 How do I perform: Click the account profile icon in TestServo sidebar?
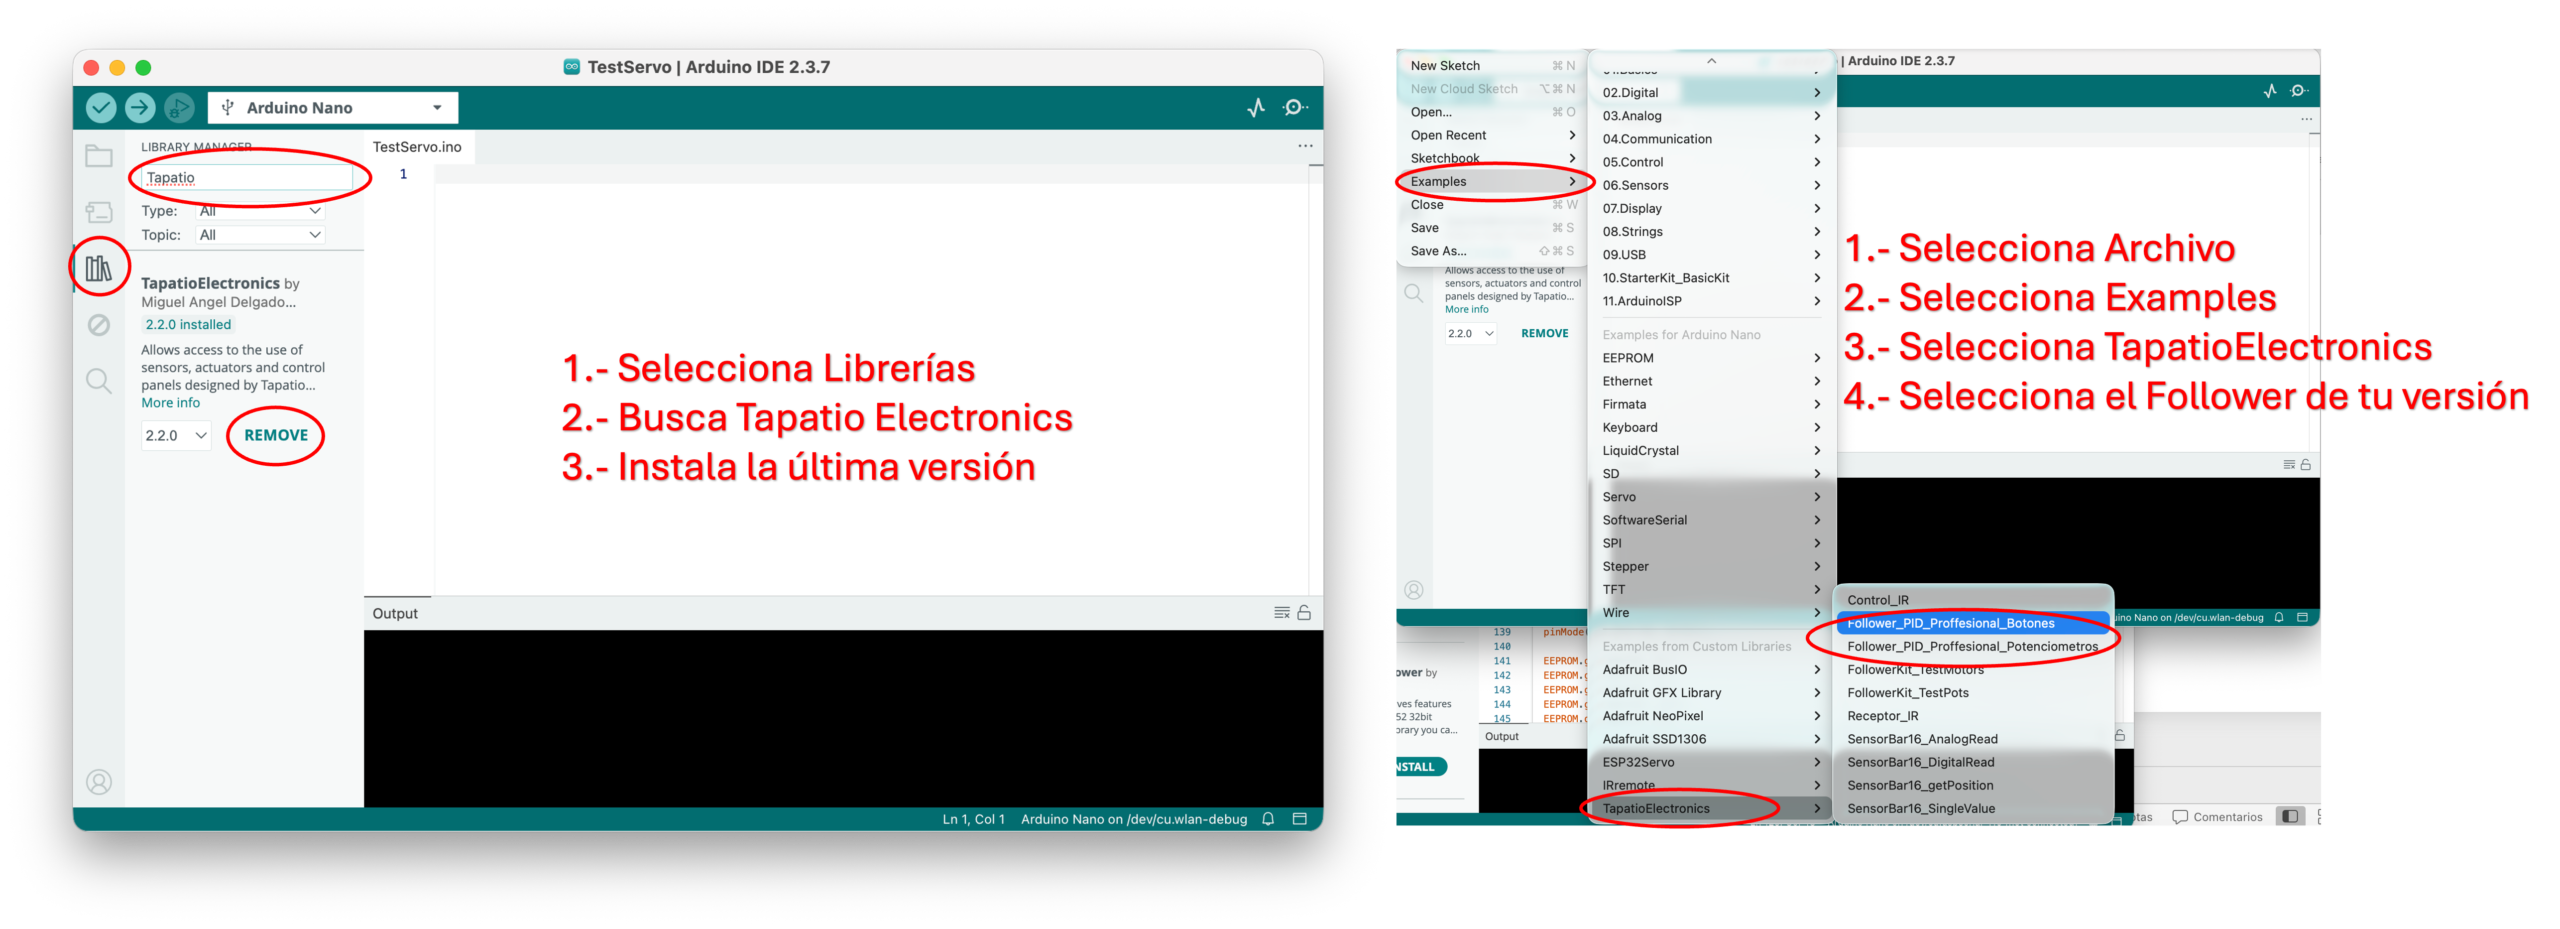(x=98, y=781)
